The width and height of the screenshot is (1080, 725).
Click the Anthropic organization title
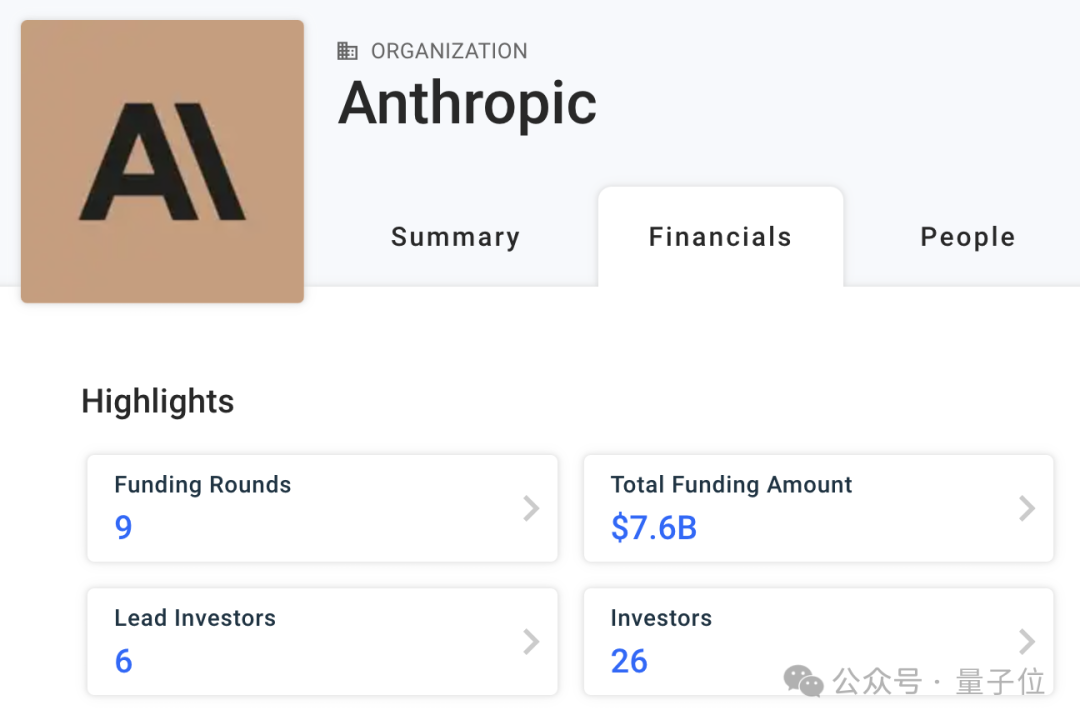[x=467, y=103]
